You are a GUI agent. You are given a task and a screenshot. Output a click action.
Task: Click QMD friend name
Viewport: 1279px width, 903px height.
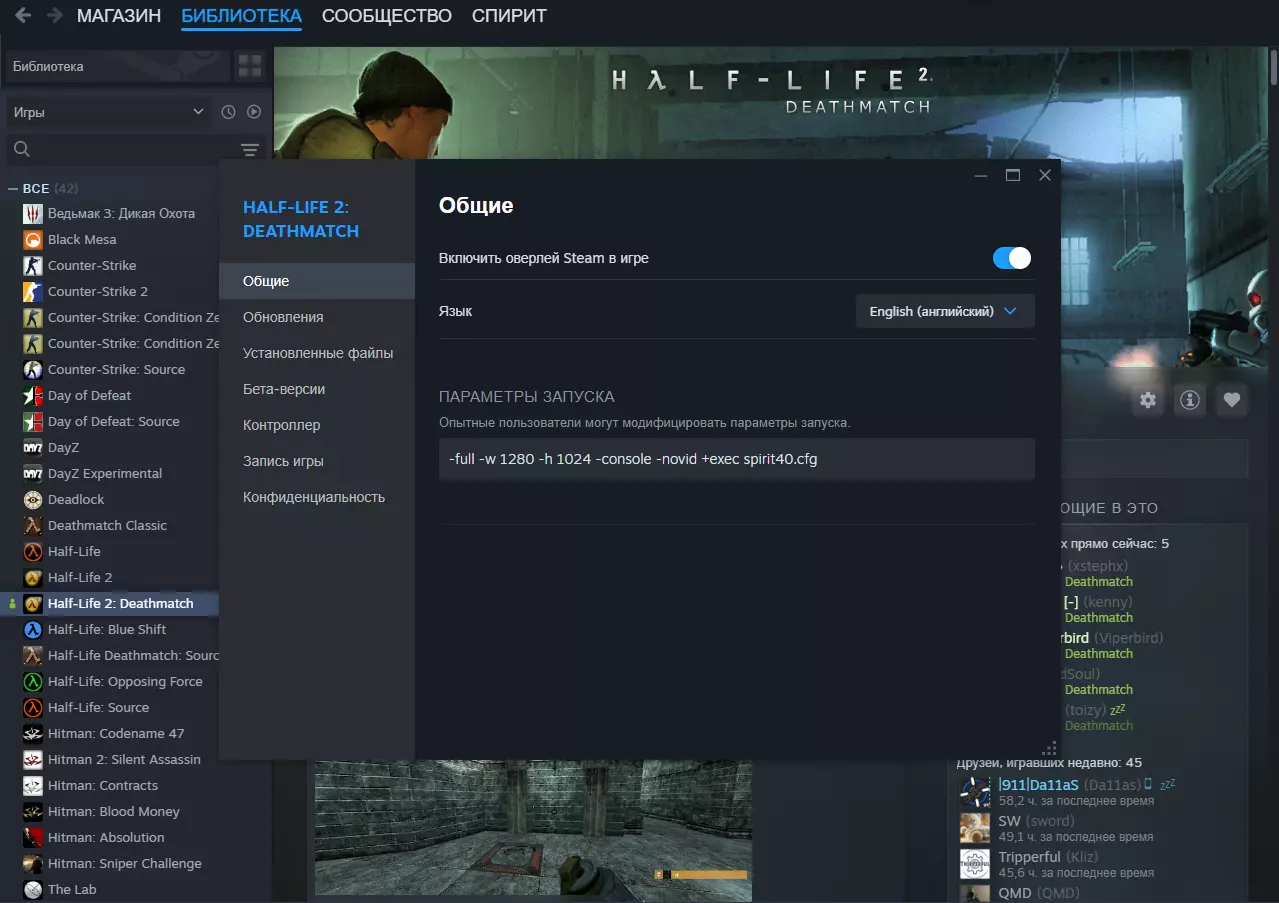[1015, 893]
